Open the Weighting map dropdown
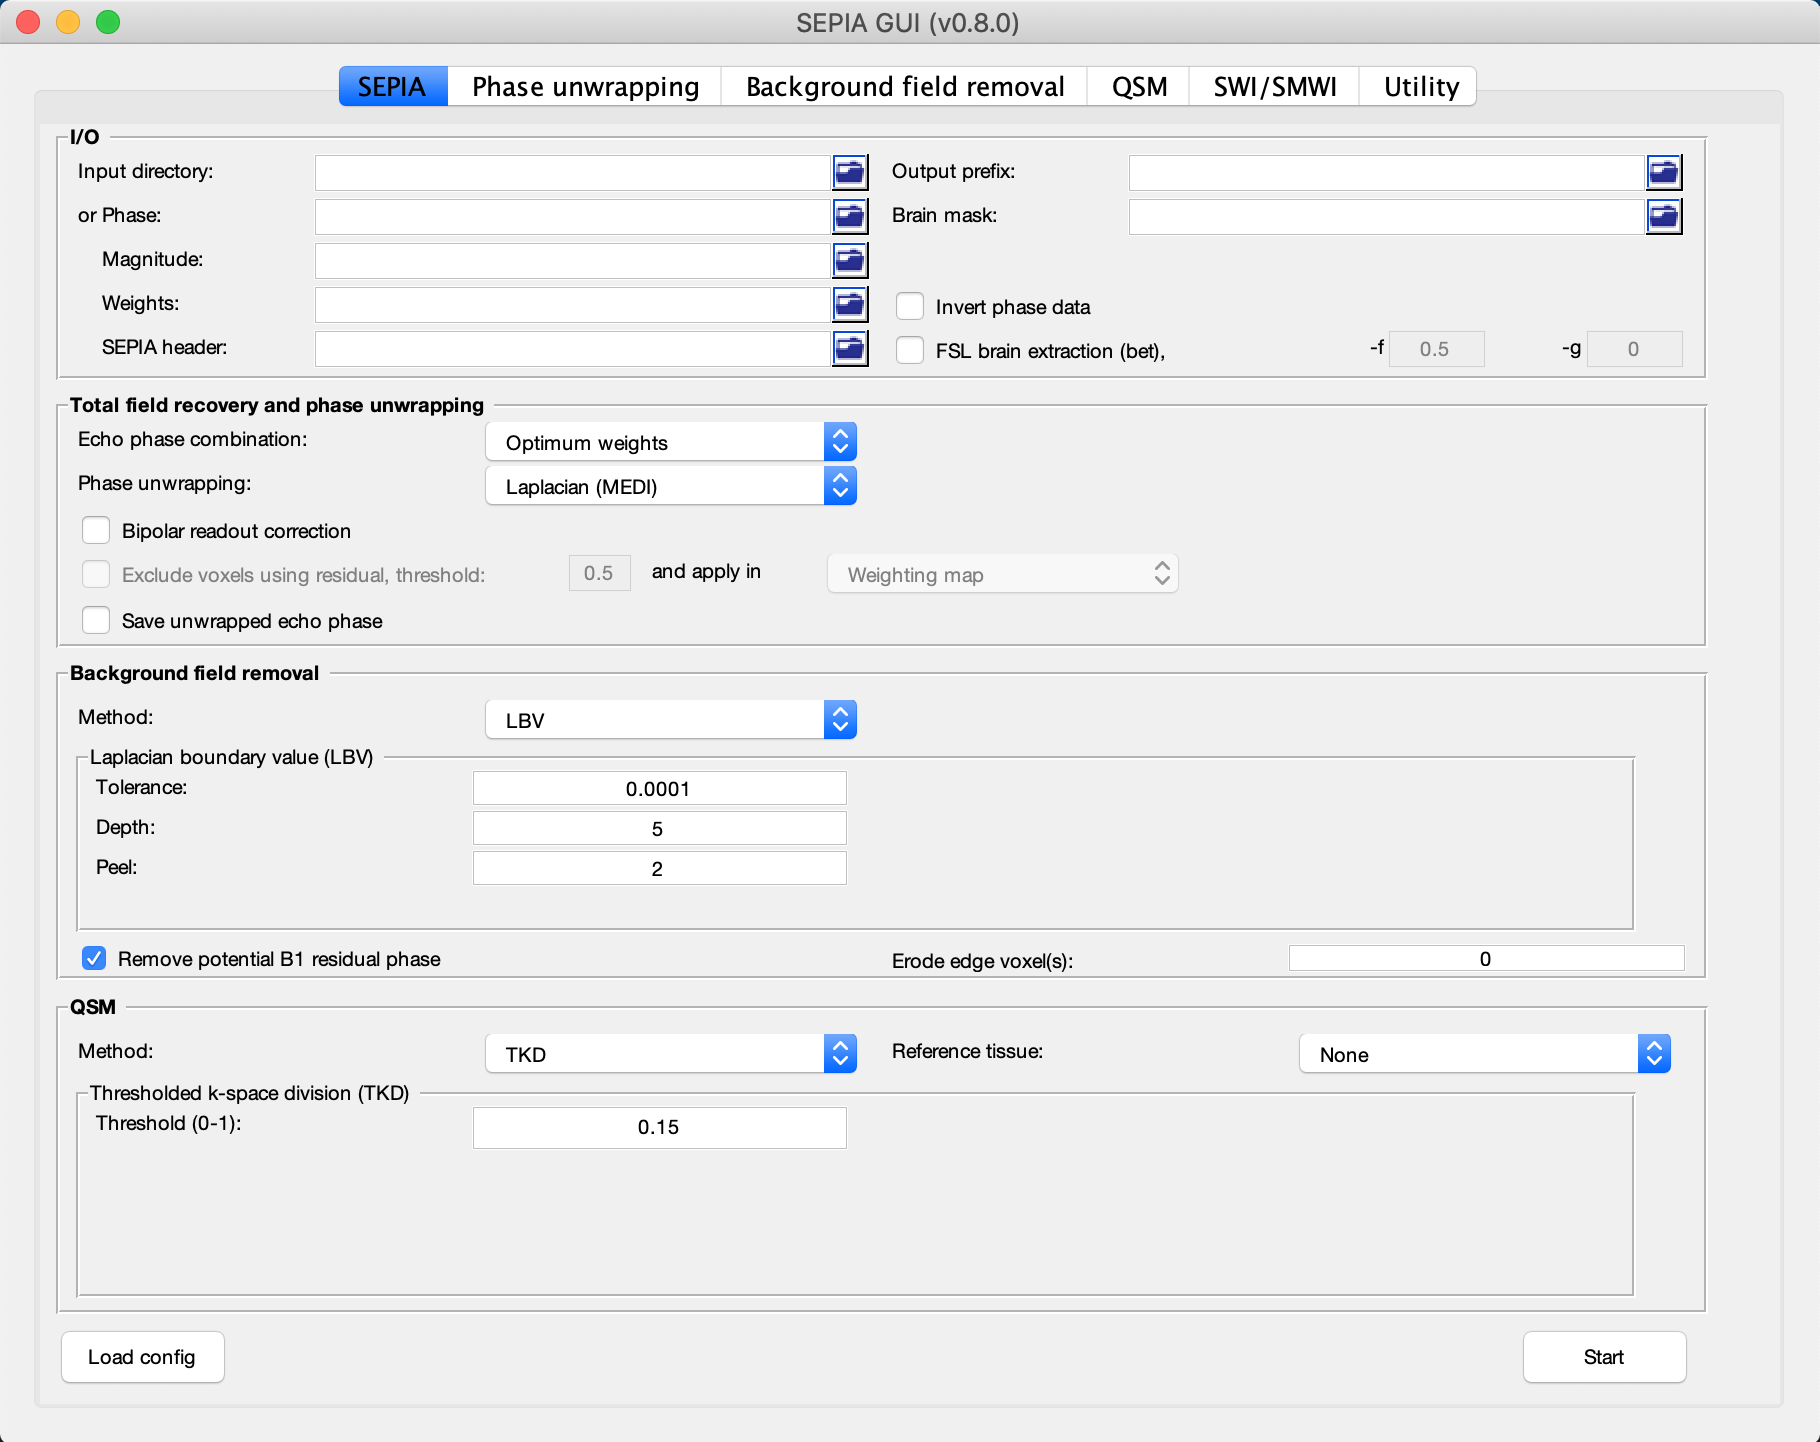1820x1442 pixels. point(1003,574)
